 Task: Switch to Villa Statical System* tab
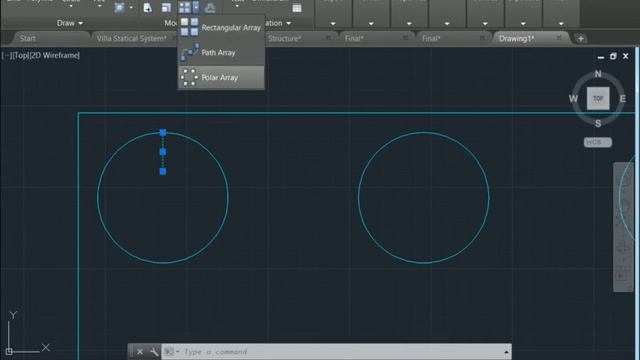tap(131, 38)
